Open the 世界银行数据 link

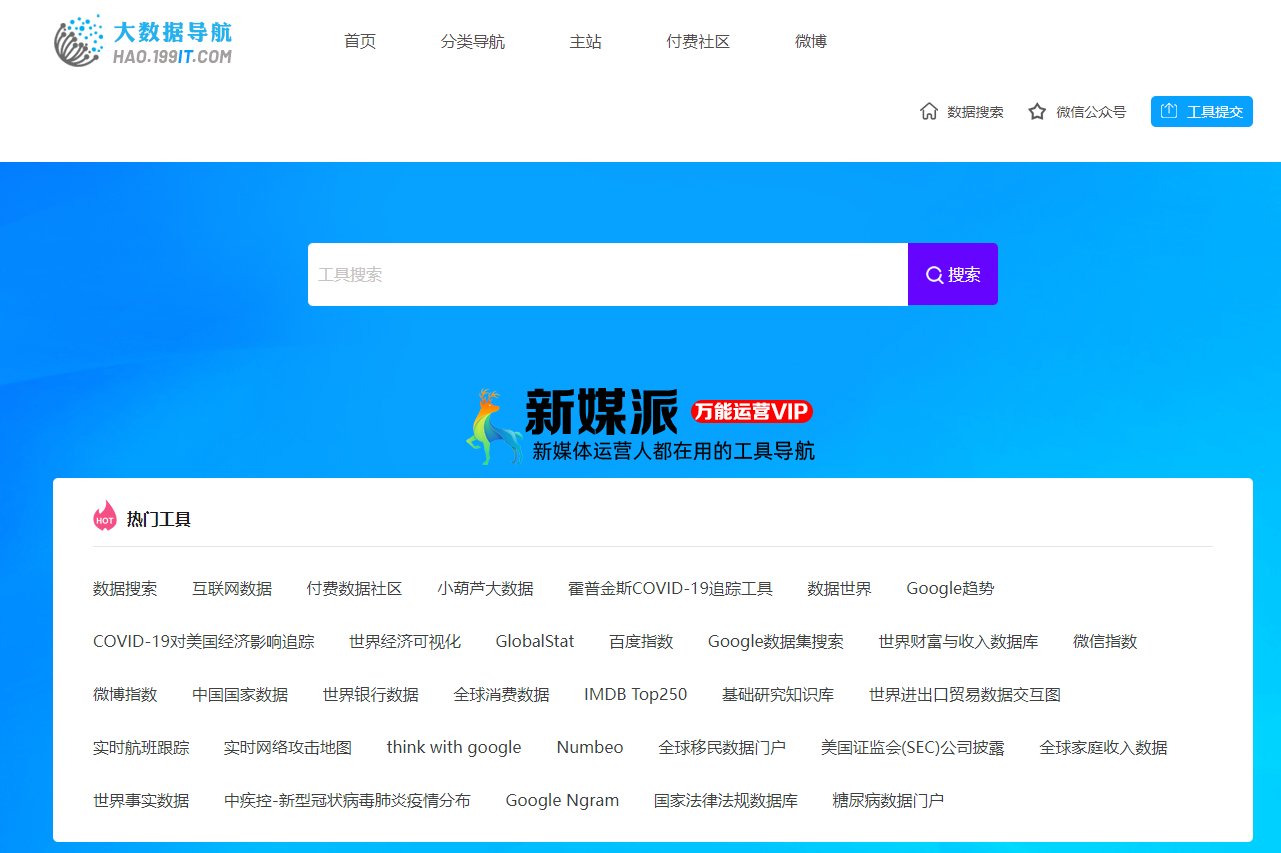click(370, 695)
